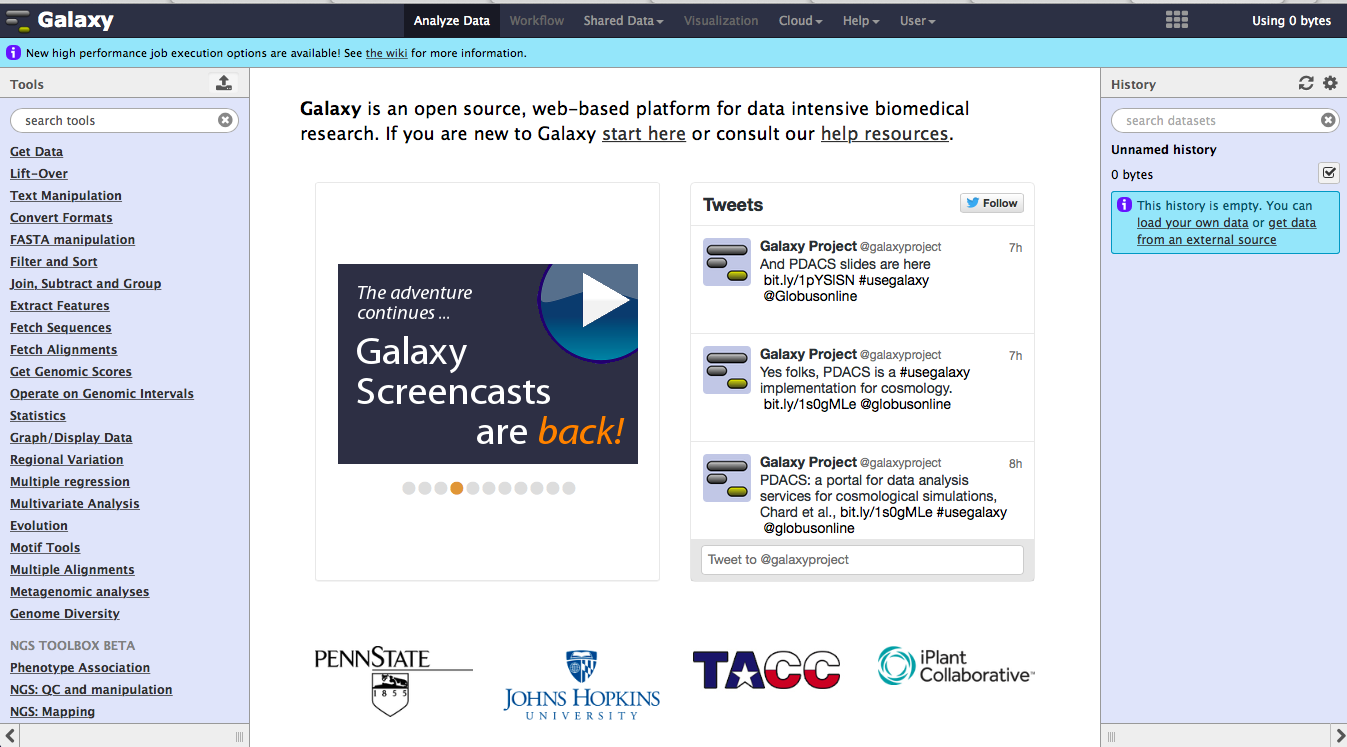Open the Cloud dropdown menu

[800, 20]
